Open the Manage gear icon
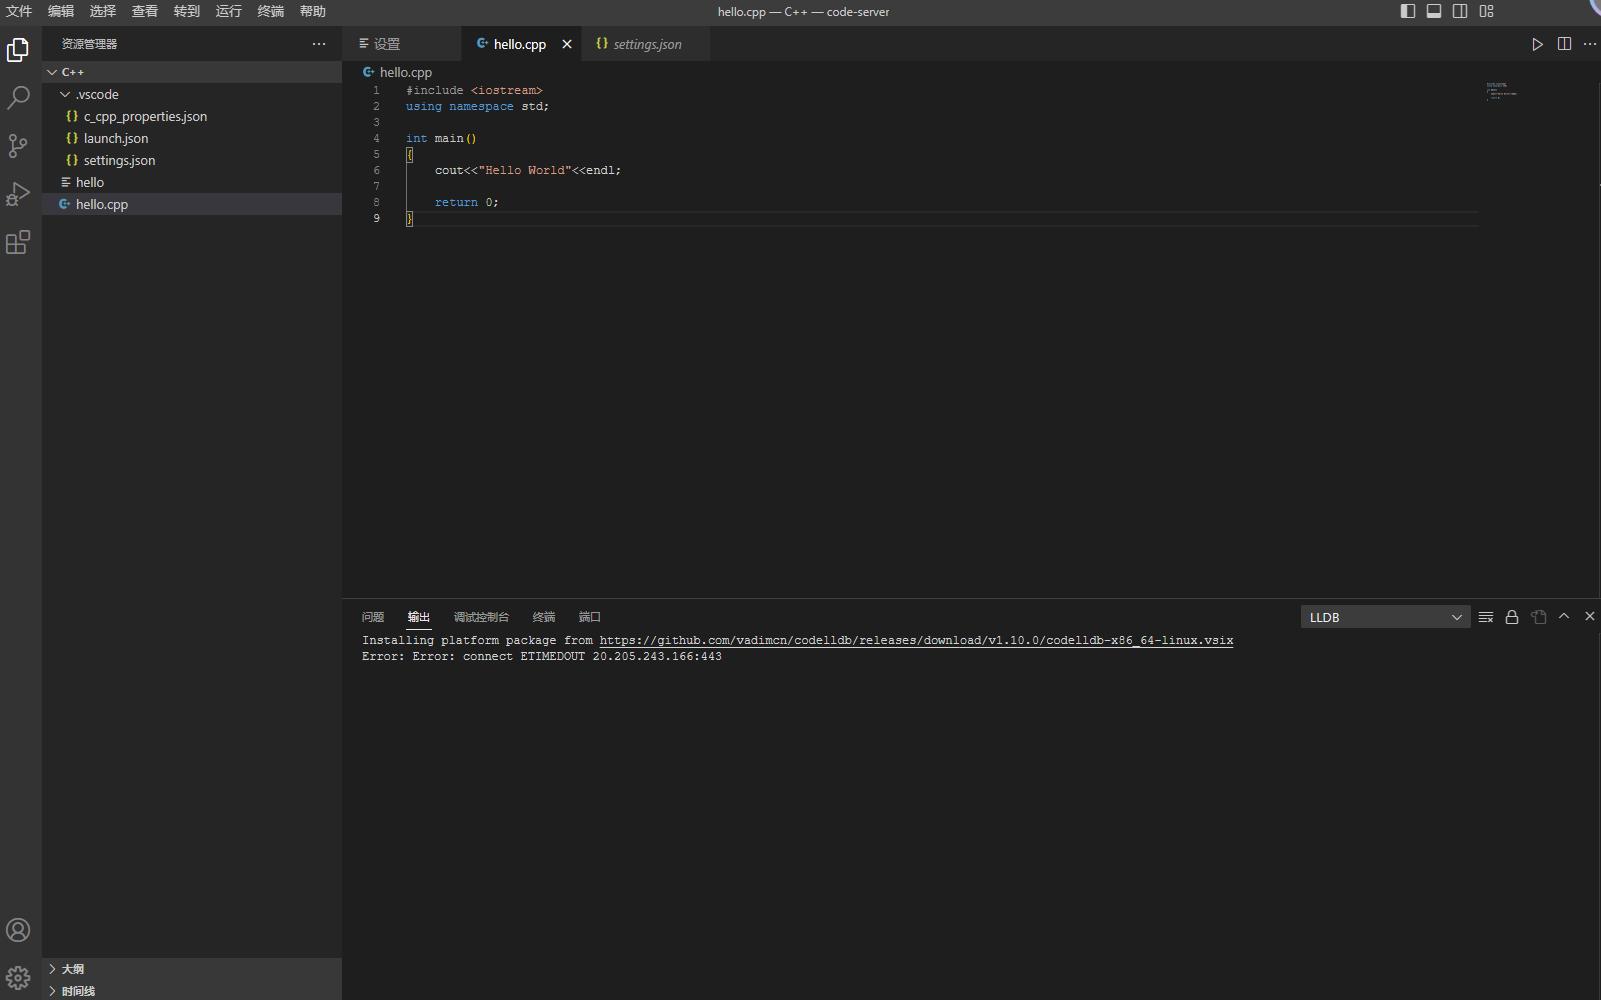The height and width of the screenshot is (1000, 1601). point(18,977)
